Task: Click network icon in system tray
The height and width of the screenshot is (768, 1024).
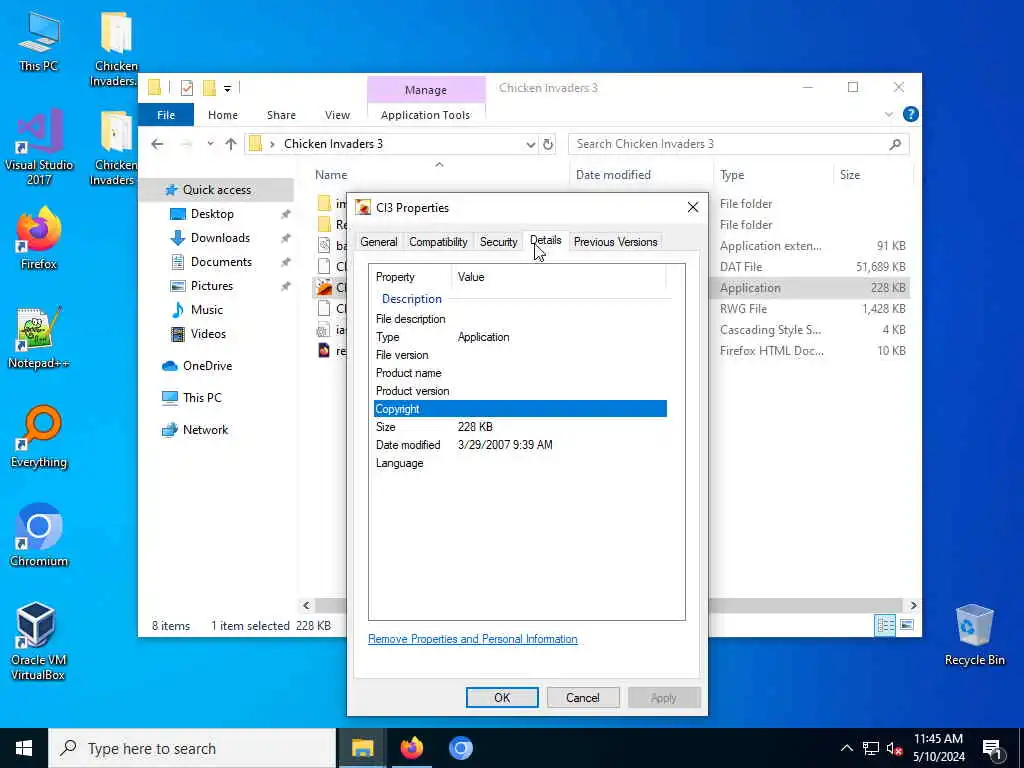Action: (871, 749)
